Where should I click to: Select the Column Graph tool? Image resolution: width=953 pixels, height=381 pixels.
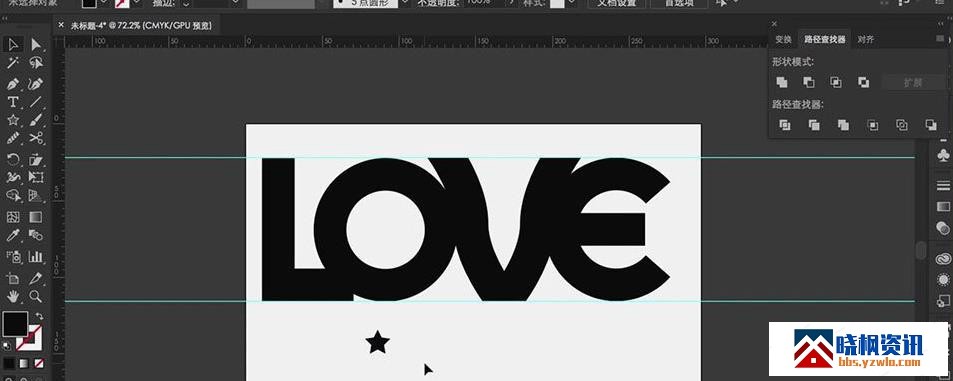pos(36,256)
